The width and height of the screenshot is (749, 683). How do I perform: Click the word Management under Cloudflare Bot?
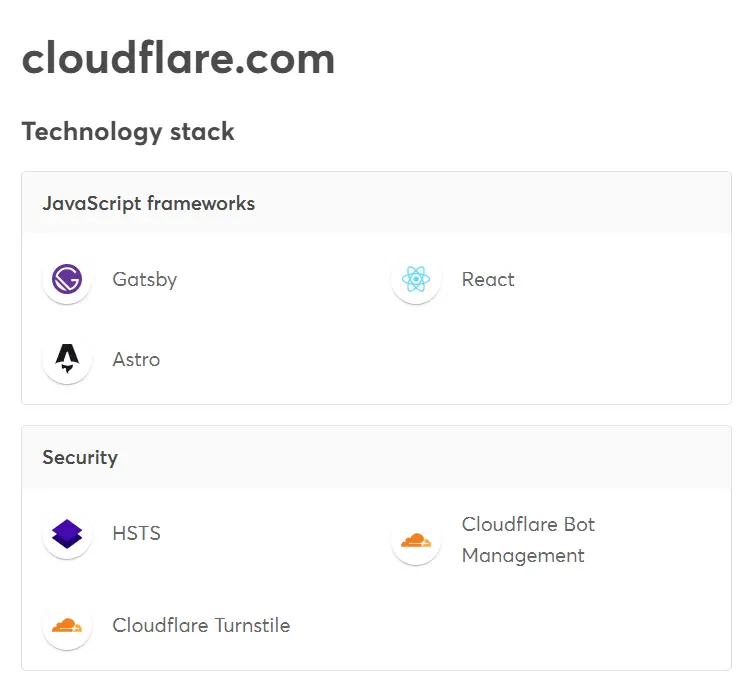(523, 556)
